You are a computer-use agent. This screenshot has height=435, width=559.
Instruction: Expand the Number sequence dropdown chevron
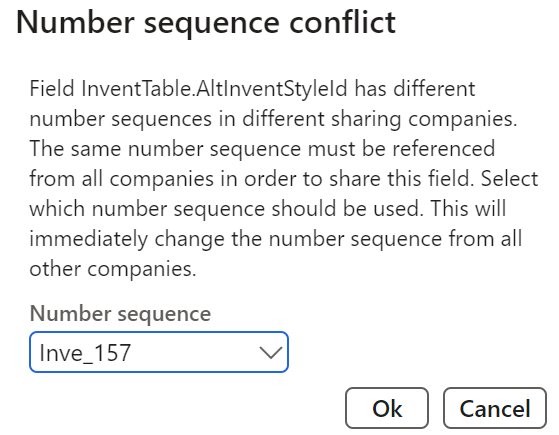click(x=271, y=353)
